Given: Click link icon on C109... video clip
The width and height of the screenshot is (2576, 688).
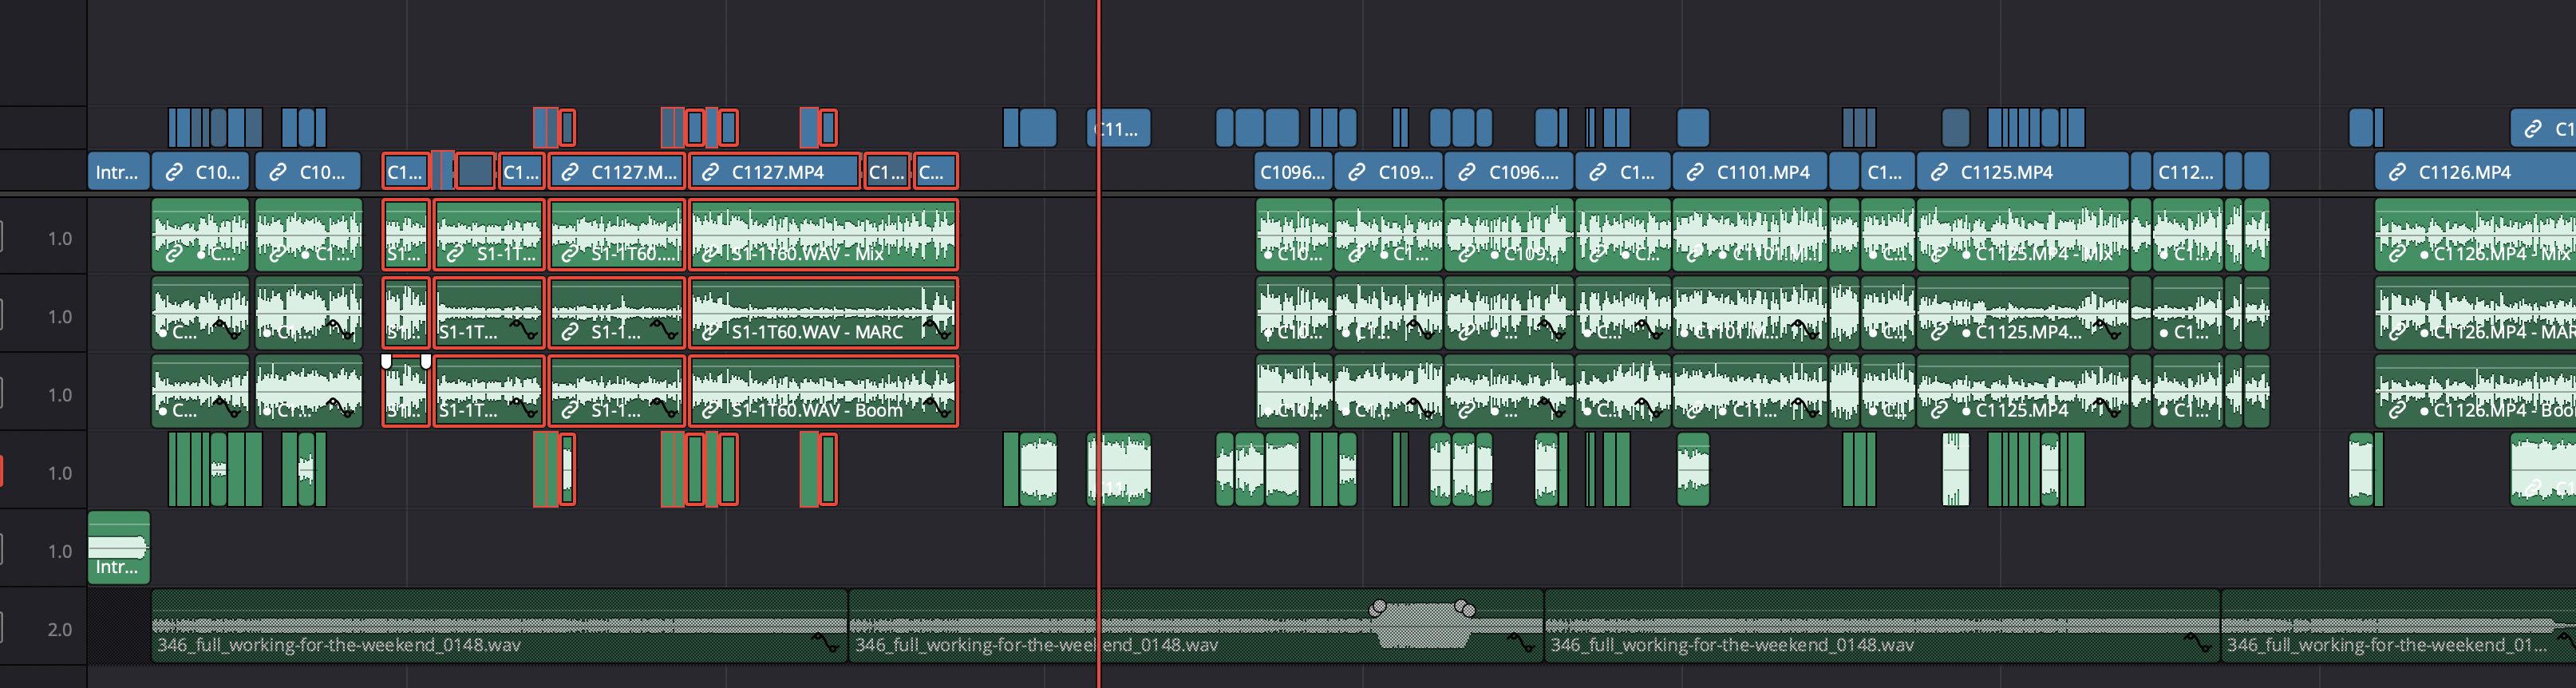Looking at the screenshot, I should pos(1357,172).
